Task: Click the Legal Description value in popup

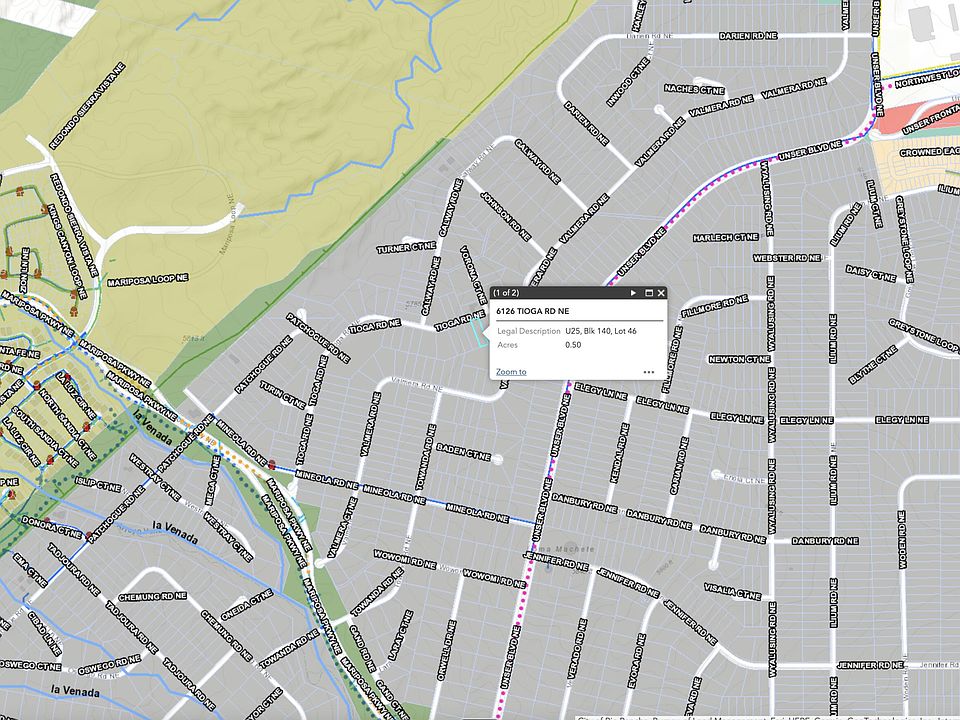Action: (x=601, y=331)
